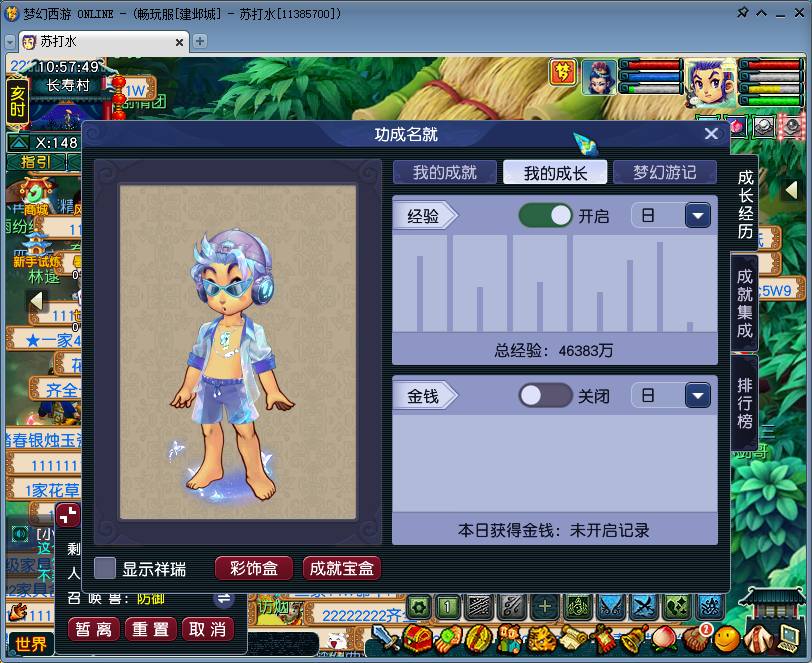Click the treasure chest icon in item bar

coord(415,638)
